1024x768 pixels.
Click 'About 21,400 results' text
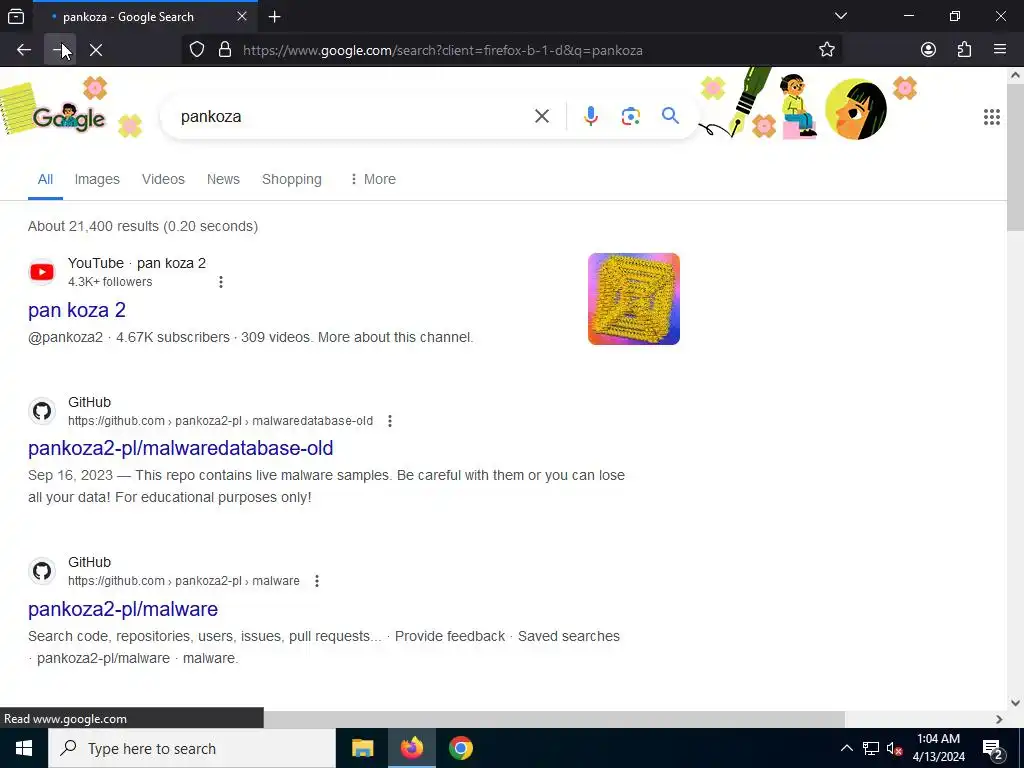pyautogui.click(x=93, y=226)
